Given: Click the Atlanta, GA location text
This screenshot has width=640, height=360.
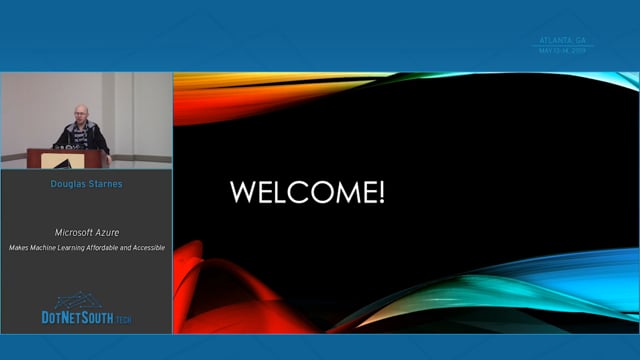Looking at the screenshot, I should pos(562,40).
